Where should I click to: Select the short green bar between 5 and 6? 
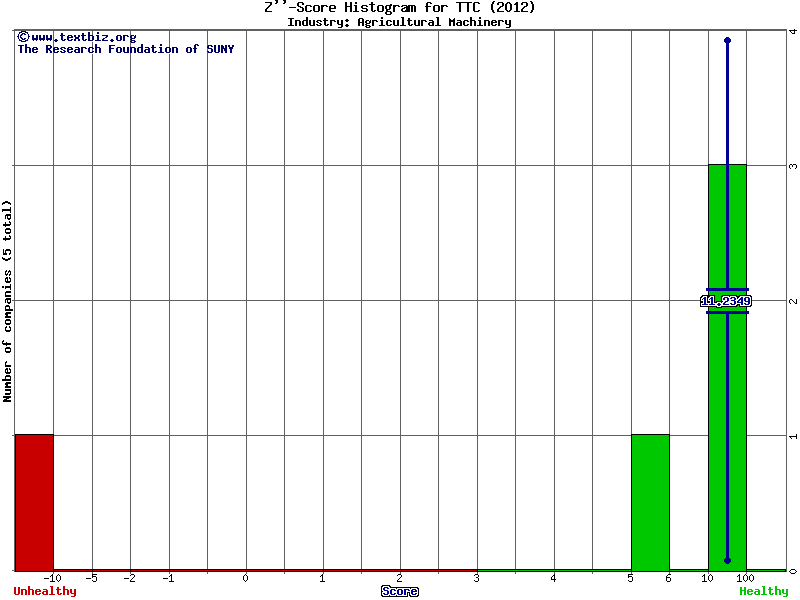pos(650,502)
